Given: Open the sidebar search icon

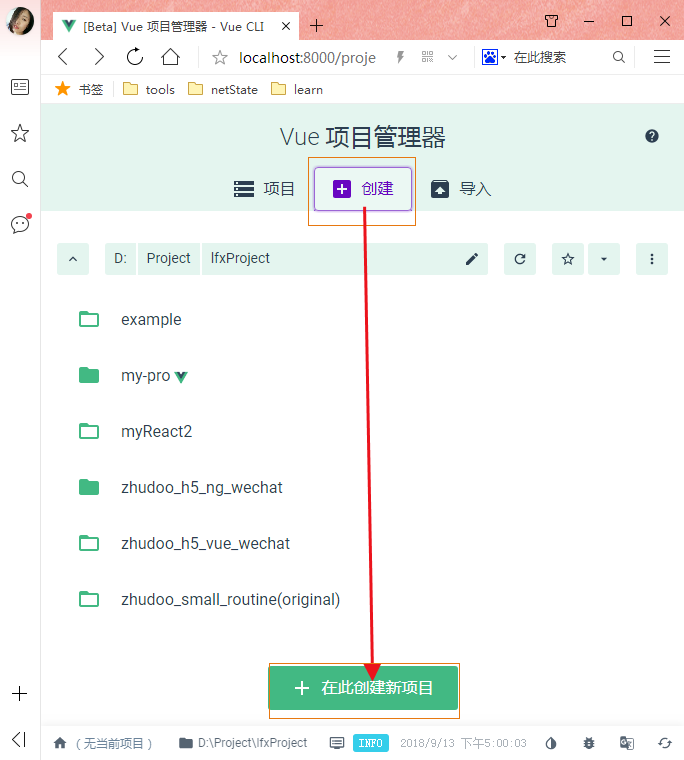Looking at the screenshot, I should (20, 179).
